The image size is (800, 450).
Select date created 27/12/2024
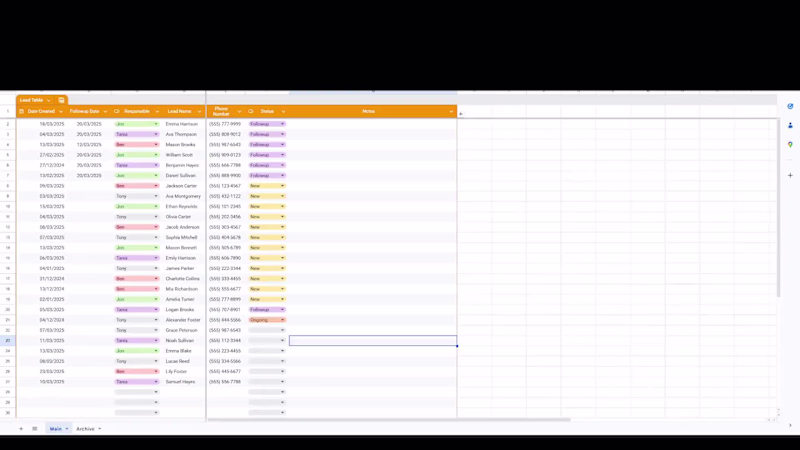52,165
